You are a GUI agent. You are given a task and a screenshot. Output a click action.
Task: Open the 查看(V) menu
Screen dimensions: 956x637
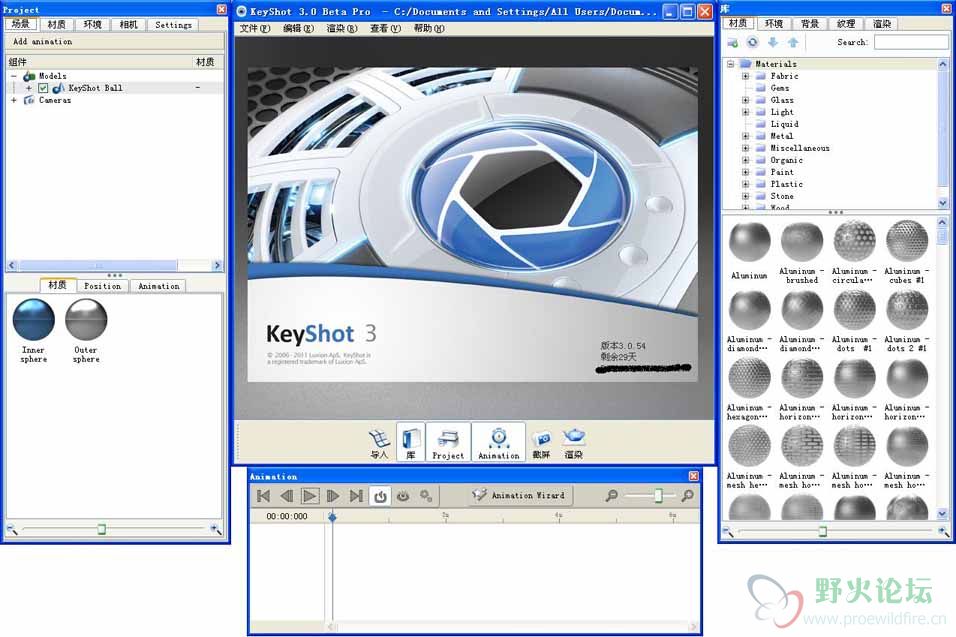385,28
